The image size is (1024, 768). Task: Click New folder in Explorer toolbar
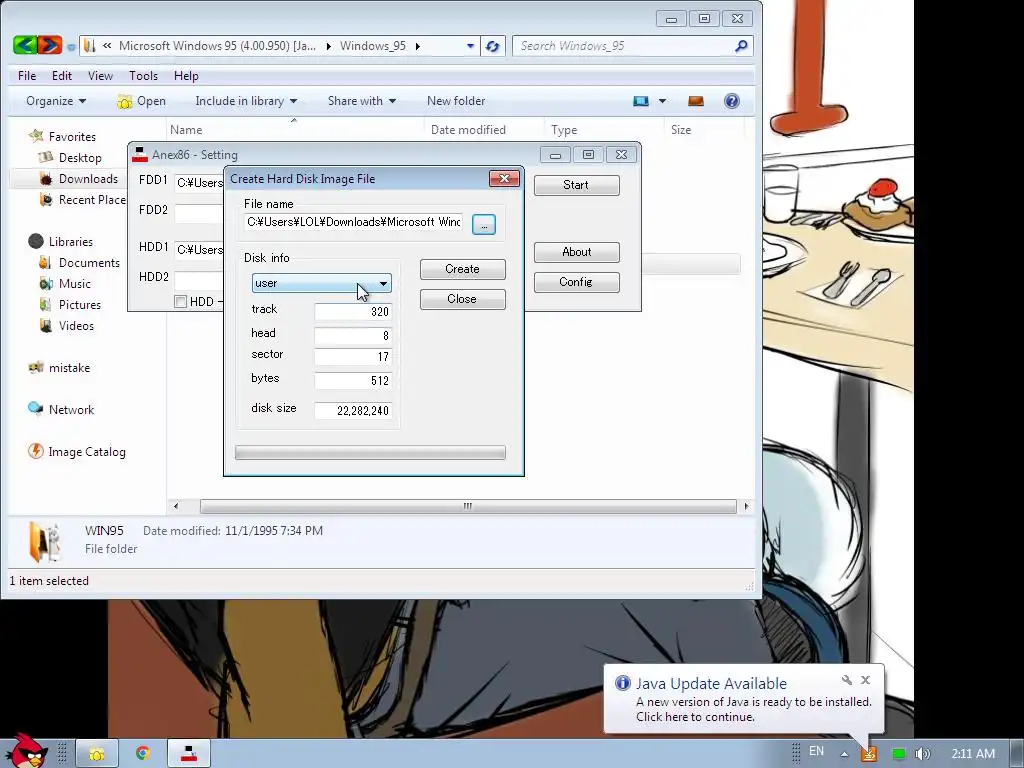point(456,101)
